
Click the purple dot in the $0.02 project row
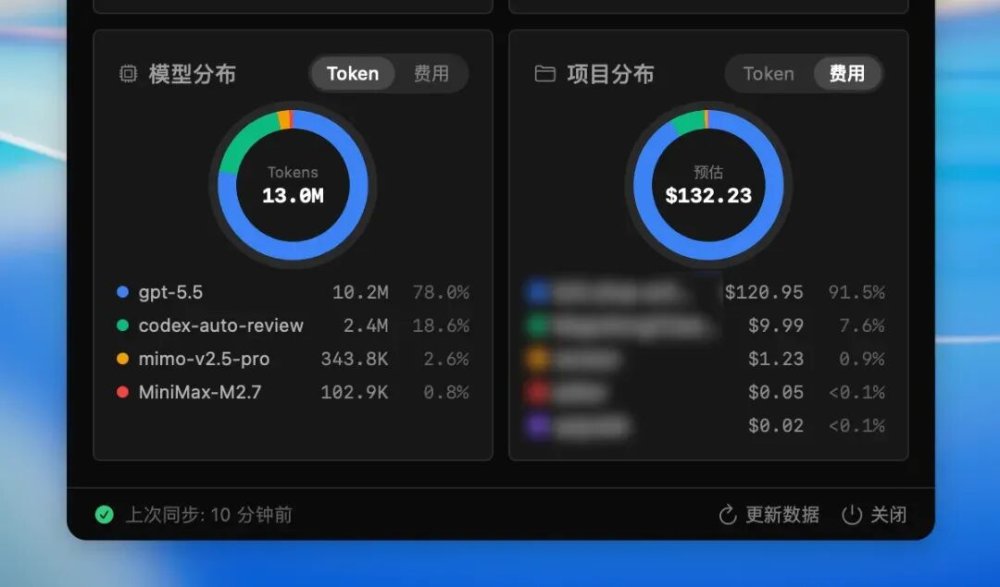538,426
